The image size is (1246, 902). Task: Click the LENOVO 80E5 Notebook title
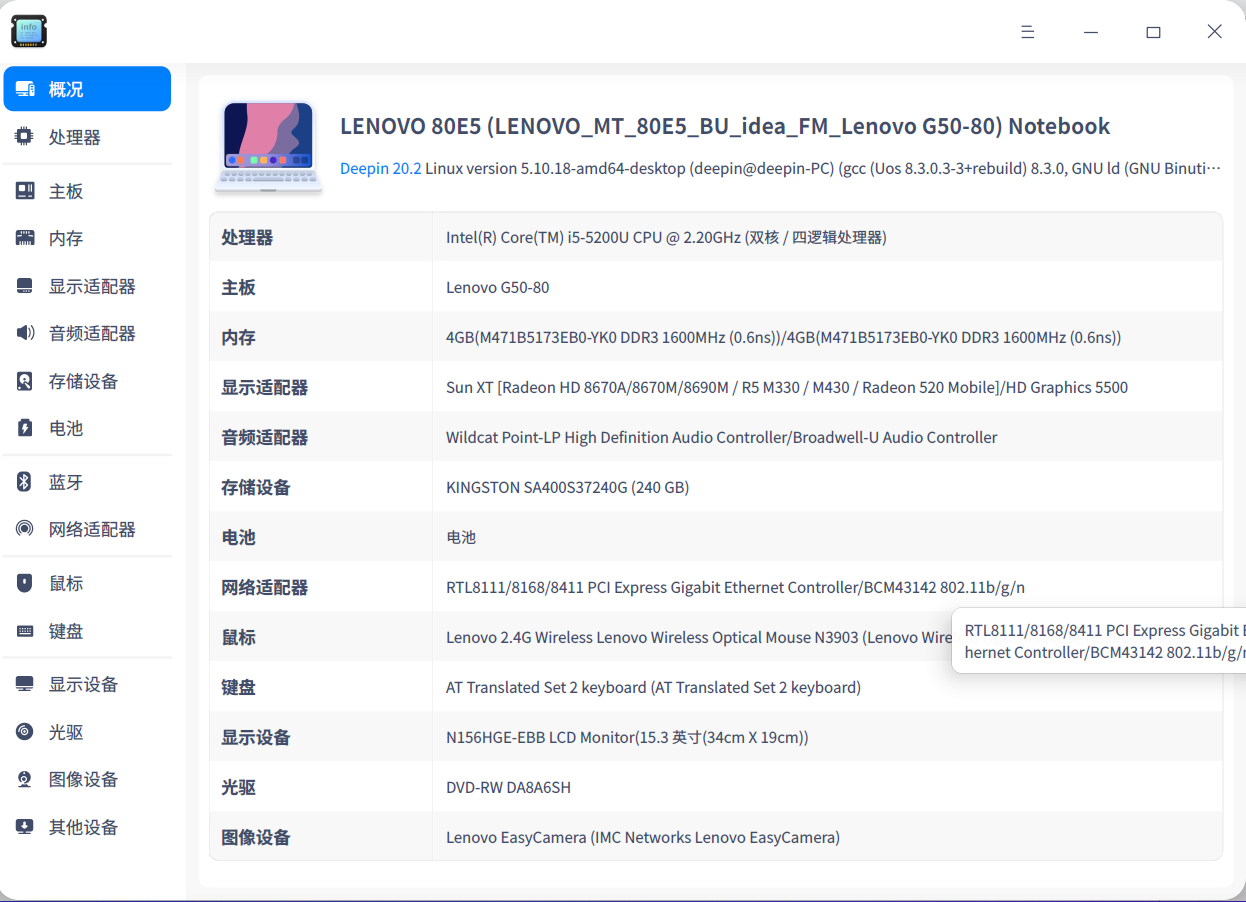click(x=725, y=126)
